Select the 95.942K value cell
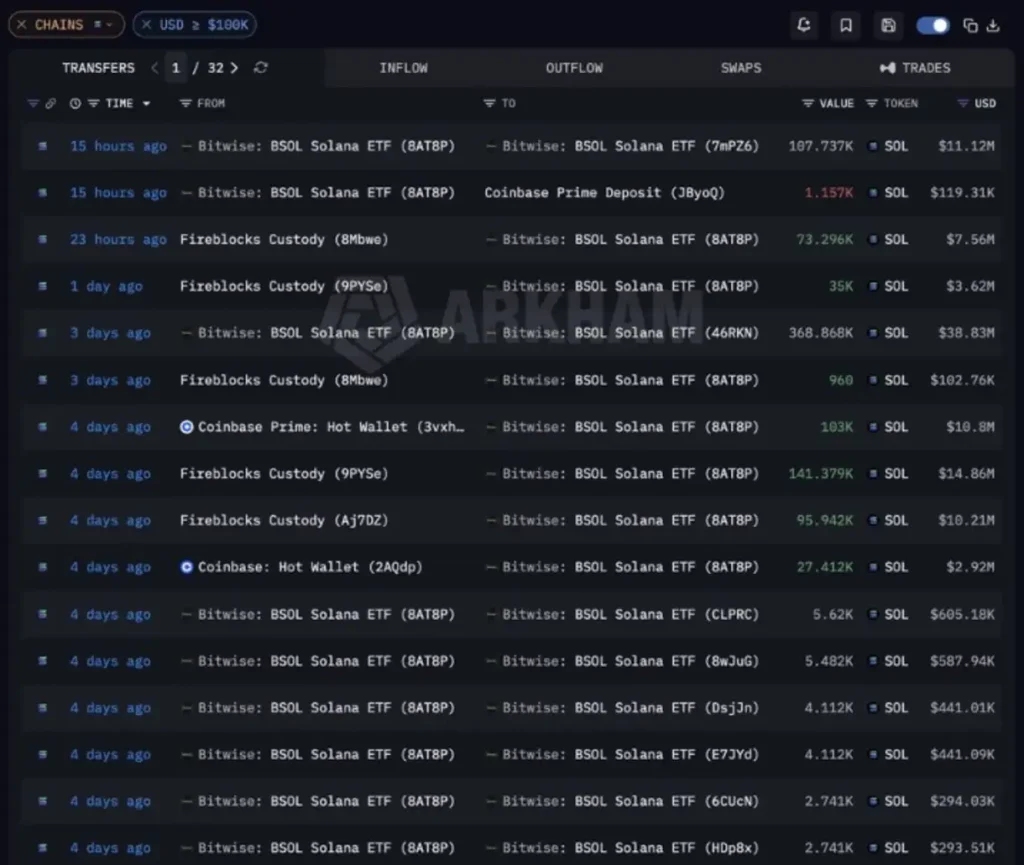The width and height of the screenshot is (1024, 865). tap(824, 520)
